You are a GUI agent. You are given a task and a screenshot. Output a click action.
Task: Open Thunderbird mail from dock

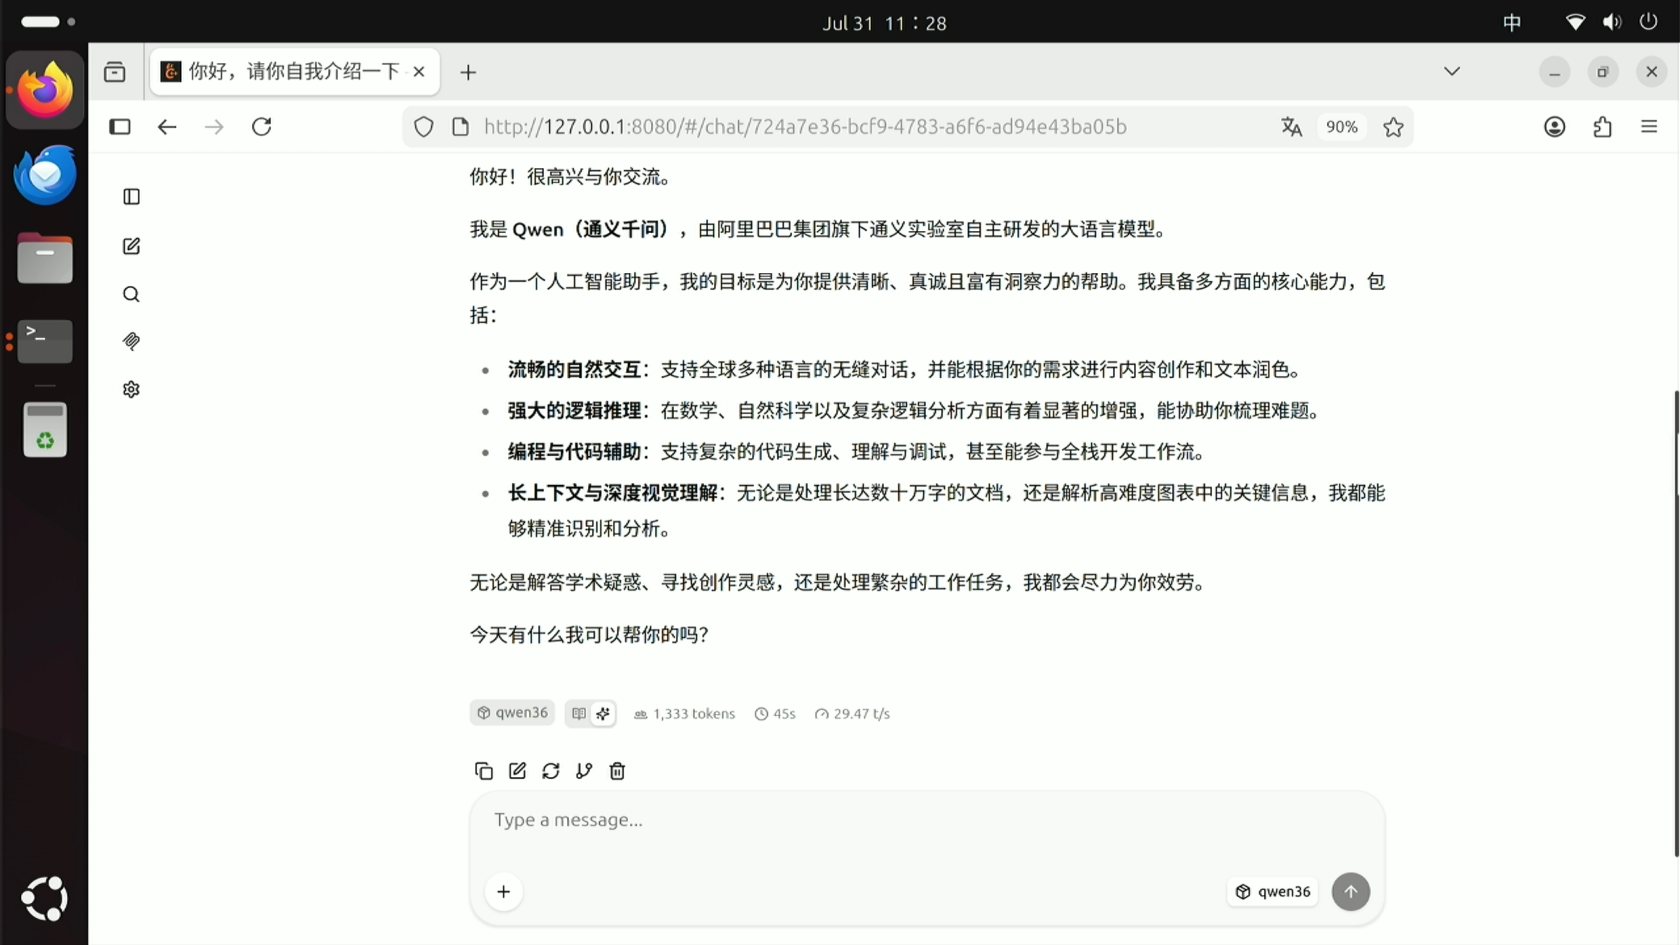pyautogui.click(x=45, y=175)
